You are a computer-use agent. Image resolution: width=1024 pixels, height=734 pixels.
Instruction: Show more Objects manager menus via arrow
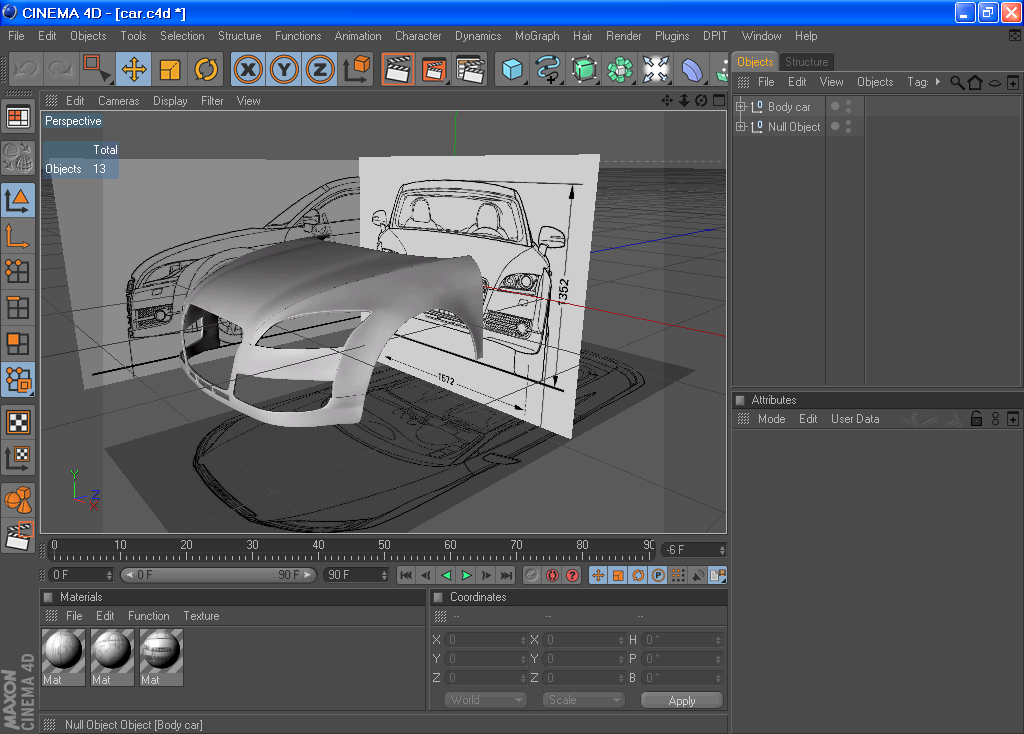pos(938,82)
